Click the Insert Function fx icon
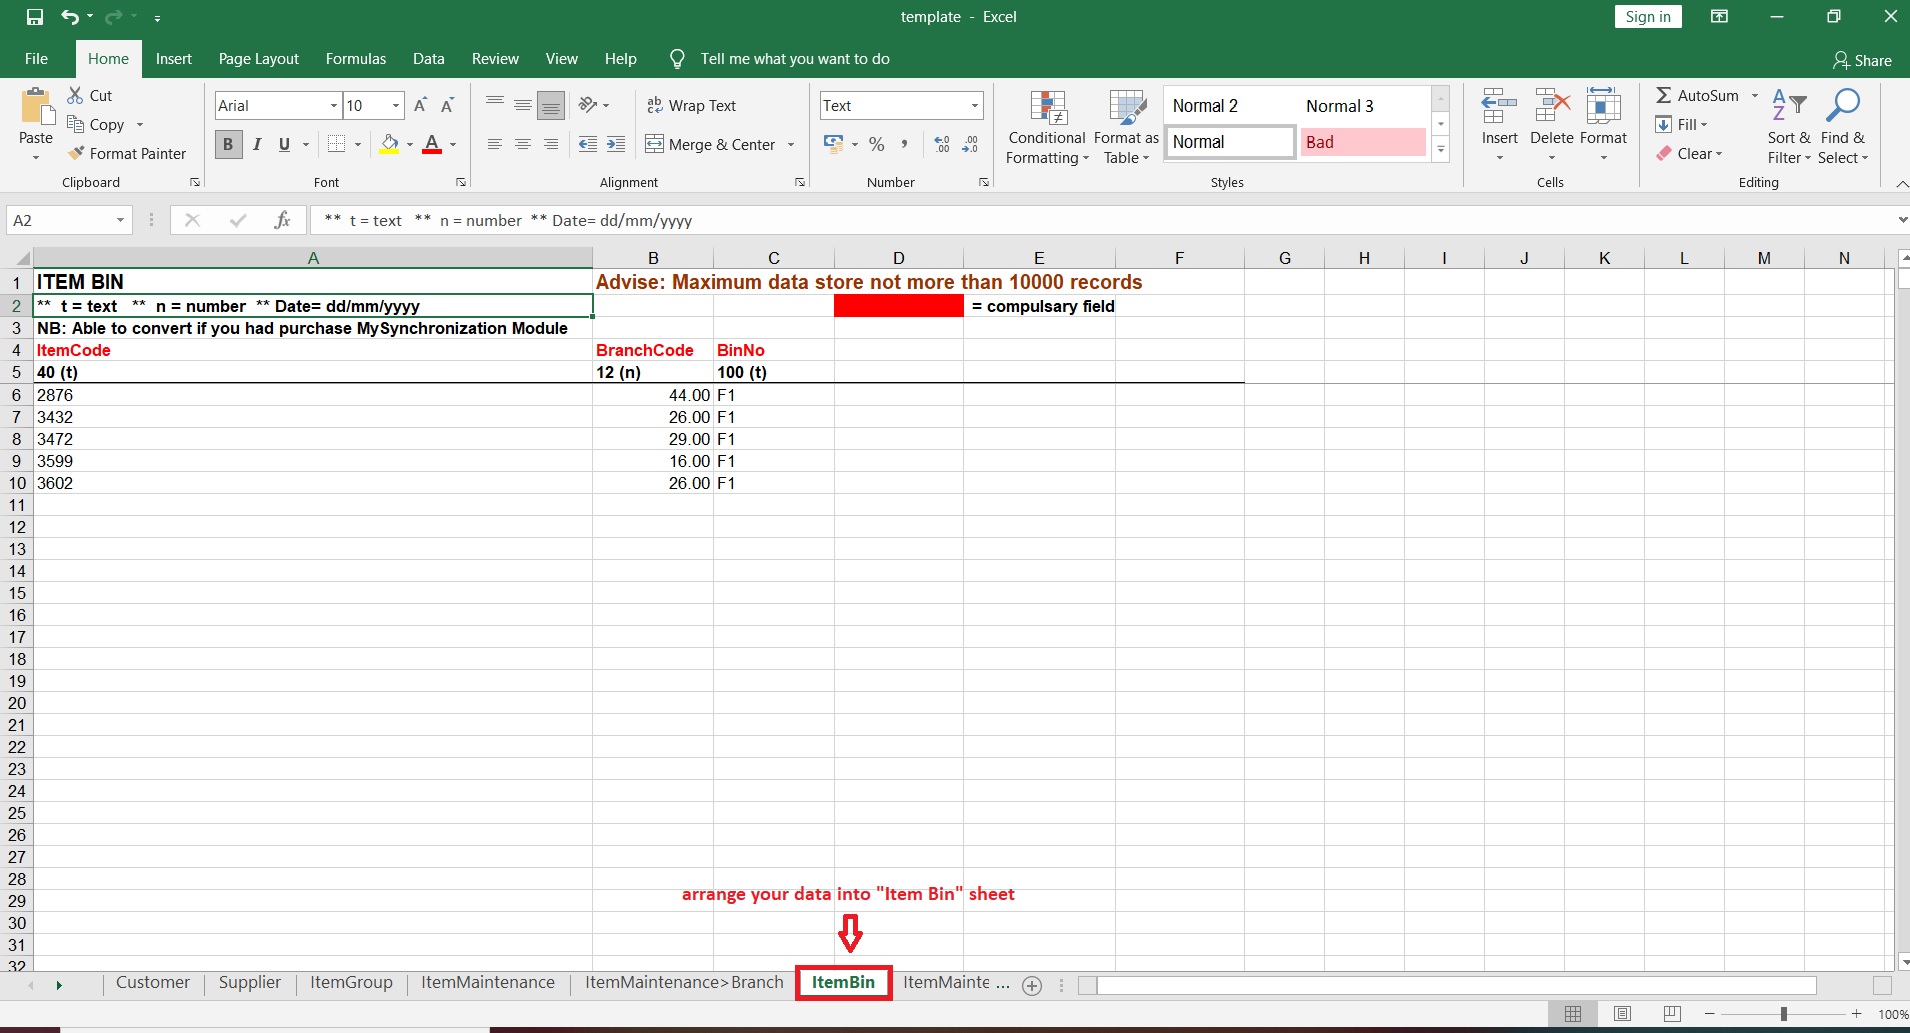 [283, 220]
